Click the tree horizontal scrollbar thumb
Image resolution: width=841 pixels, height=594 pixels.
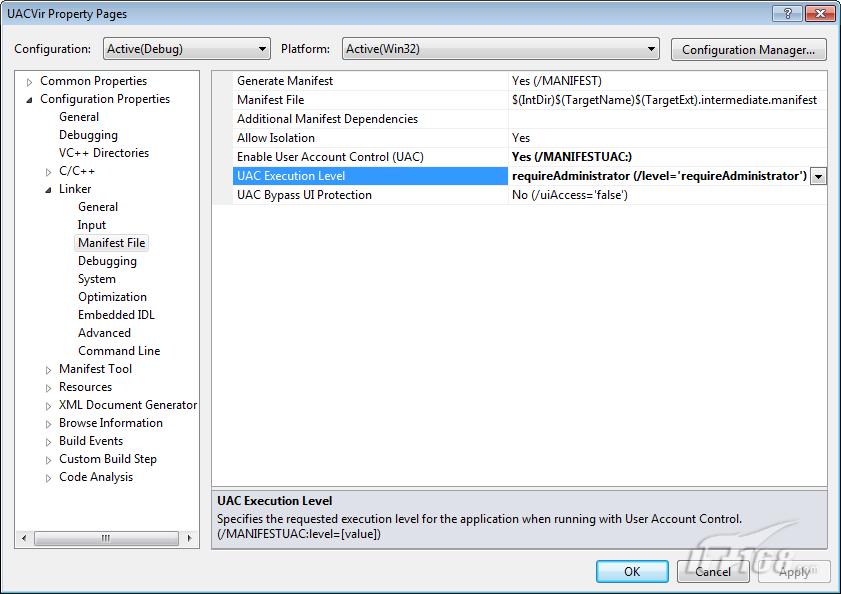click(106, 538)
